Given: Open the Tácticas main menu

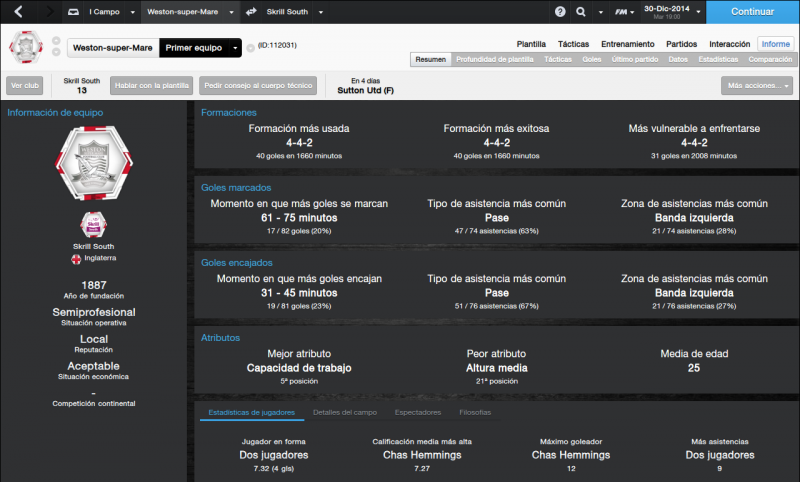Looking at the screenshot, I should coord(573,44).
